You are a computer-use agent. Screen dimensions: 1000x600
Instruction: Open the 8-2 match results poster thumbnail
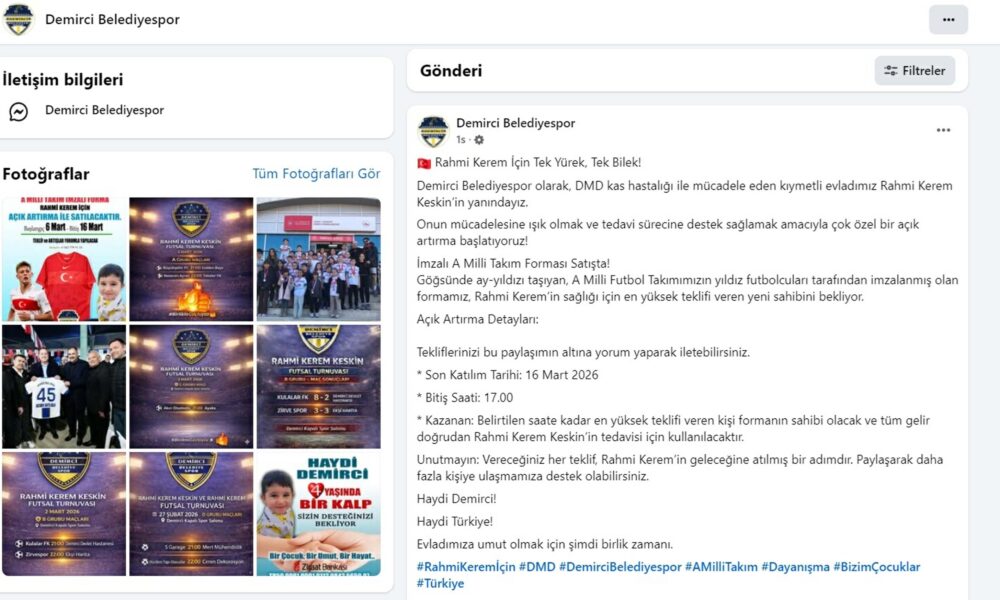(x=318, y=386)
